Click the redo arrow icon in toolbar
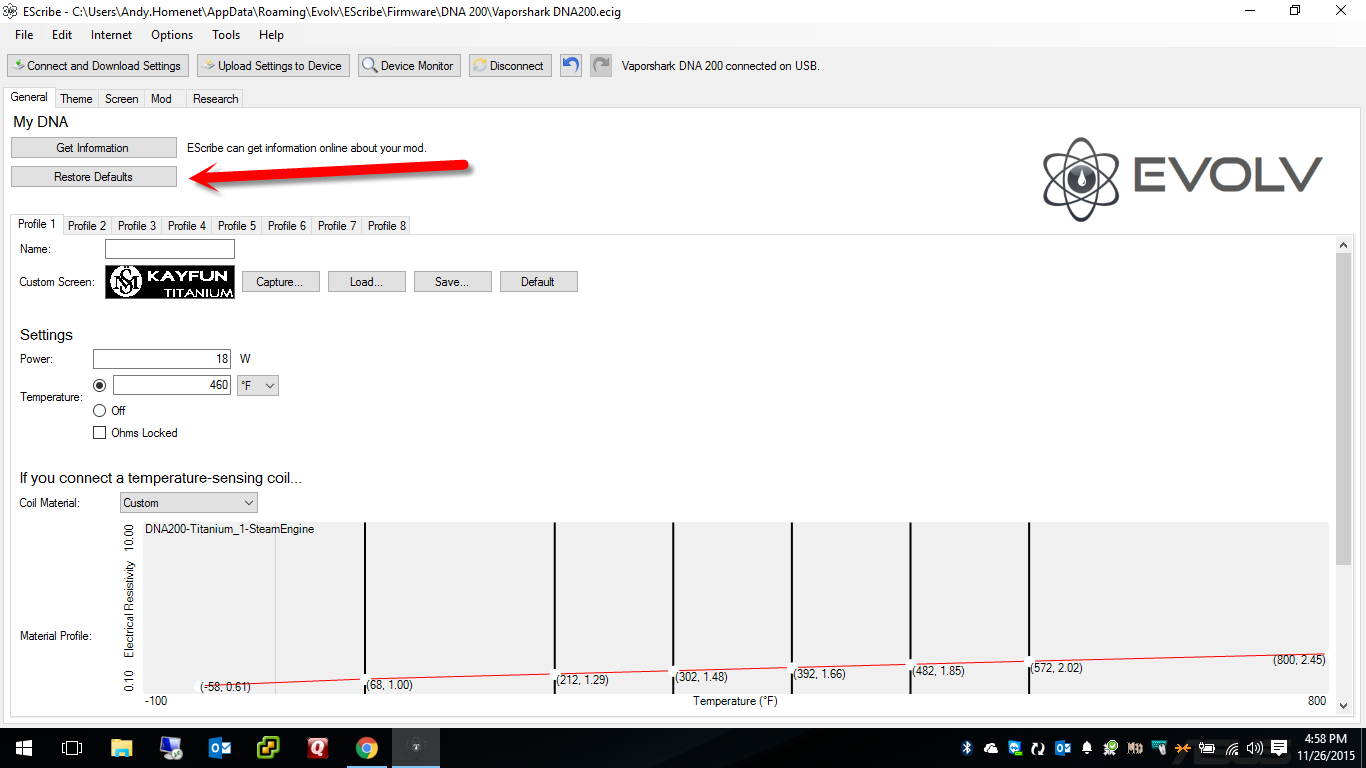Screen dimensions: 1366x768 coord(600,66)
